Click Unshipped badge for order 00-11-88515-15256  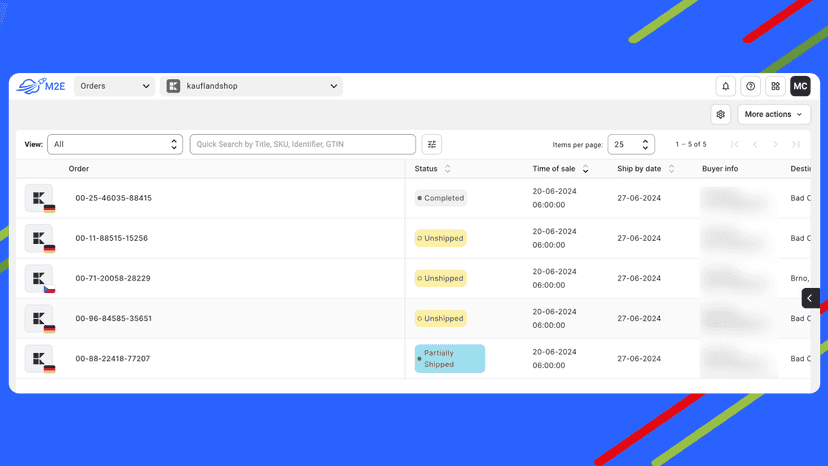click(x=440, y=238)
